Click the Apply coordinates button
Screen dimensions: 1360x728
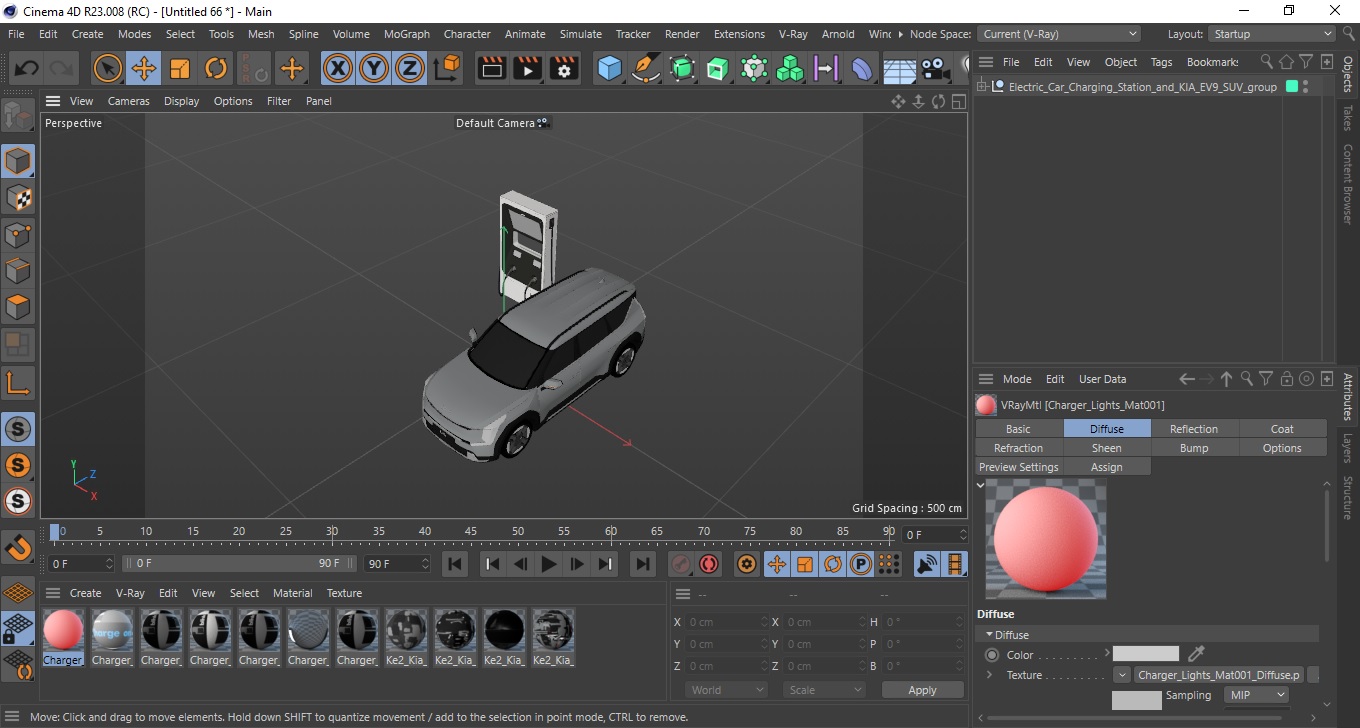click(x=922, y=690)
